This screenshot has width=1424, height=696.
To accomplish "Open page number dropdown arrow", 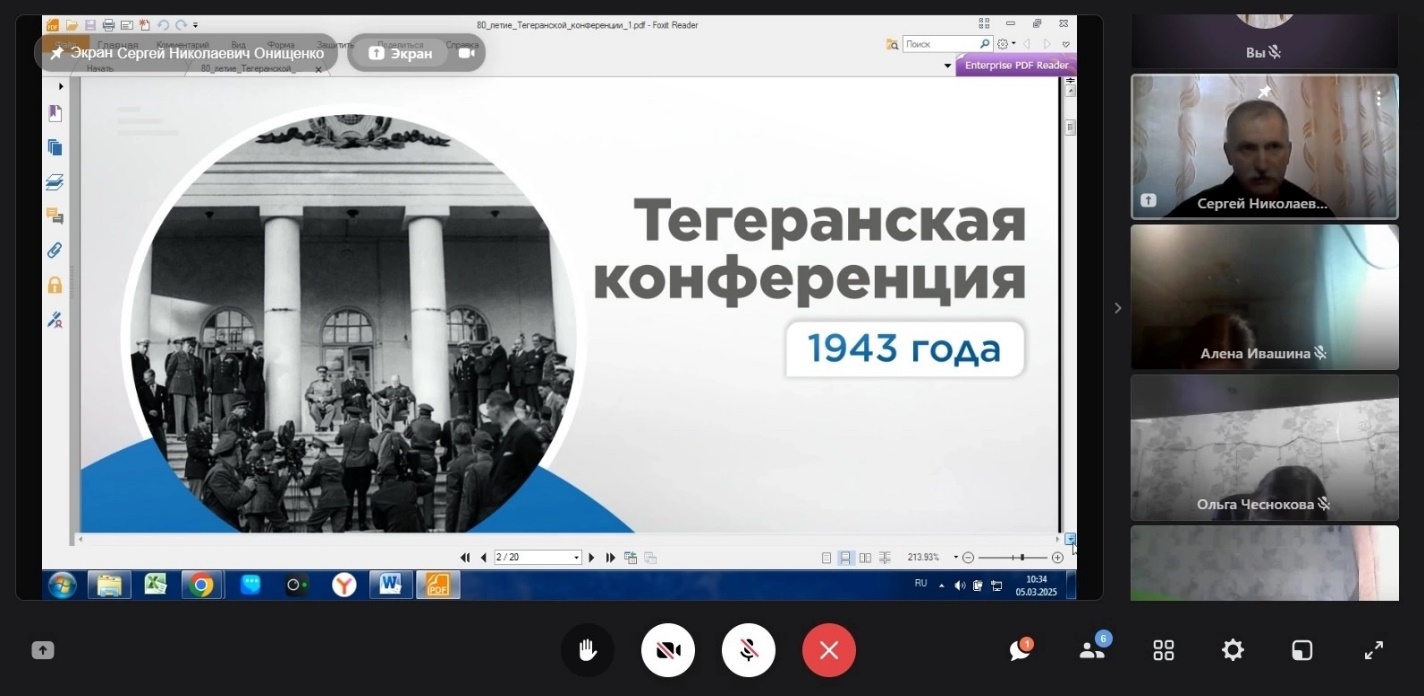I will point(576,557).
